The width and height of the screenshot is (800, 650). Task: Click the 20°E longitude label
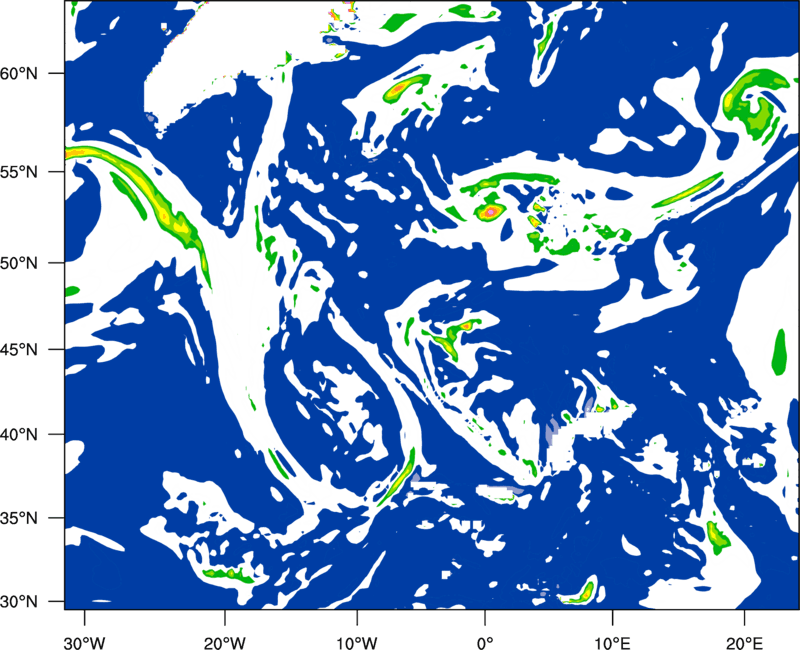click(744, 643)
